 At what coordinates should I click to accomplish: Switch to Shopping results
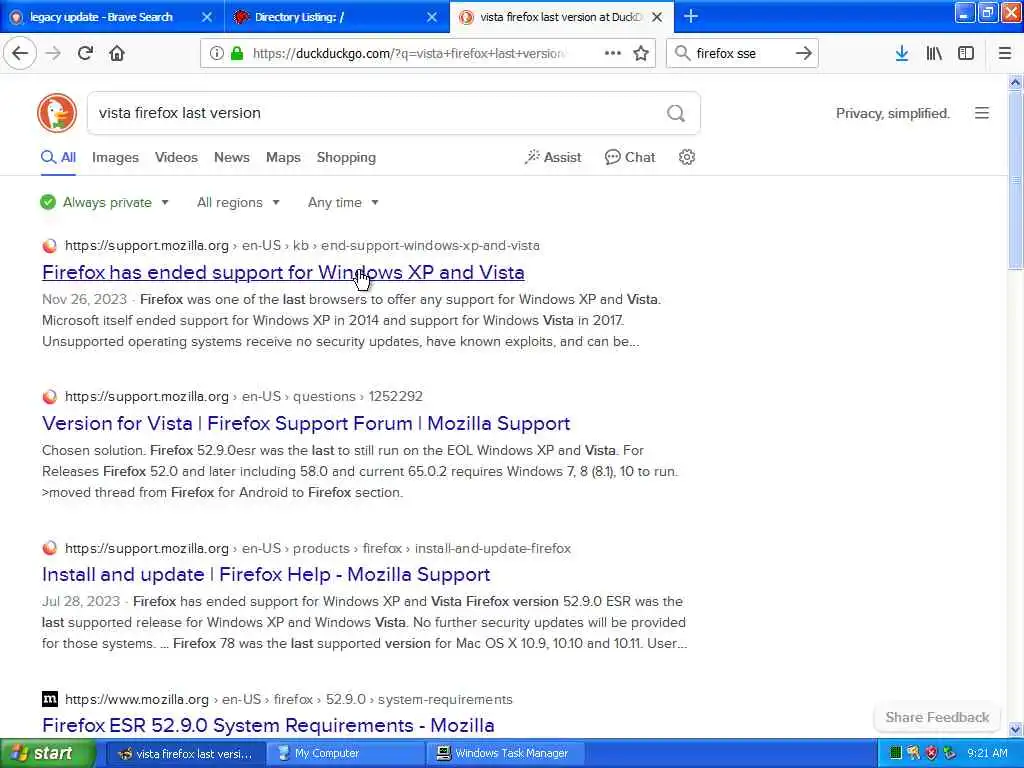click(x=346, y=157)
